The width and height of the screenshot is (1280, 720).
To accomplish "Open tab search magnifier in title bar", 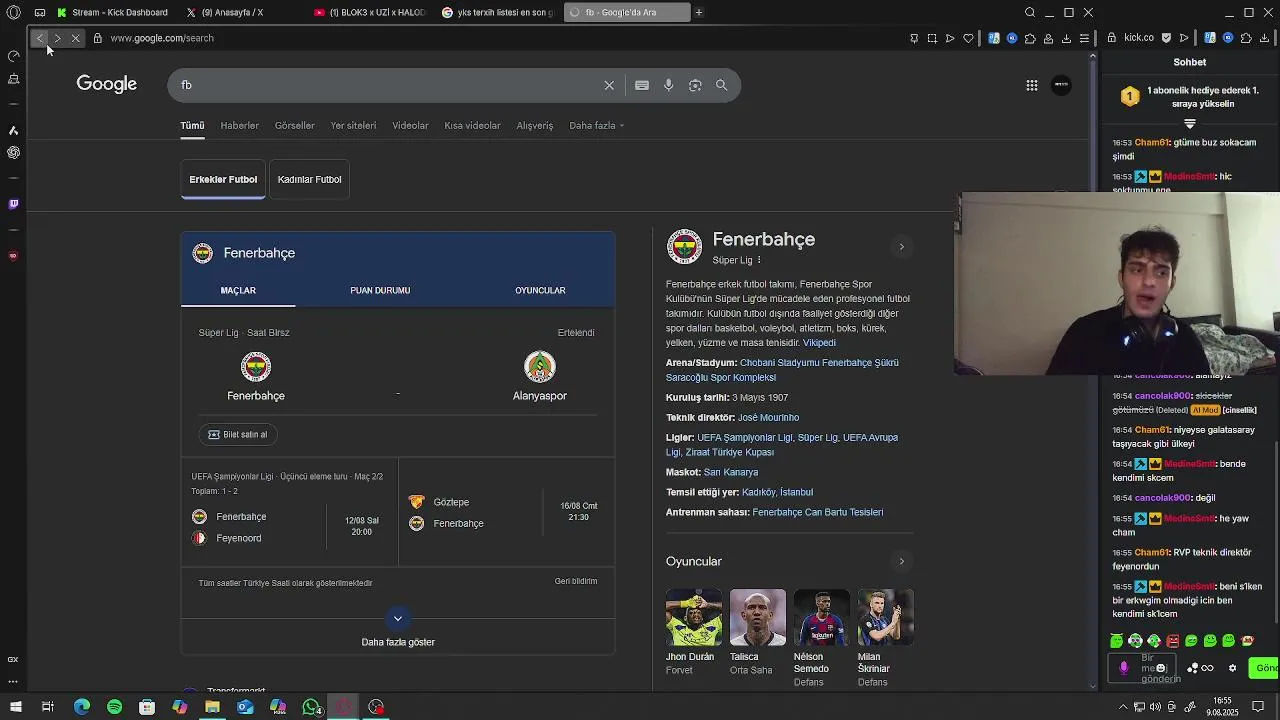I will [x=1030, y=12].
